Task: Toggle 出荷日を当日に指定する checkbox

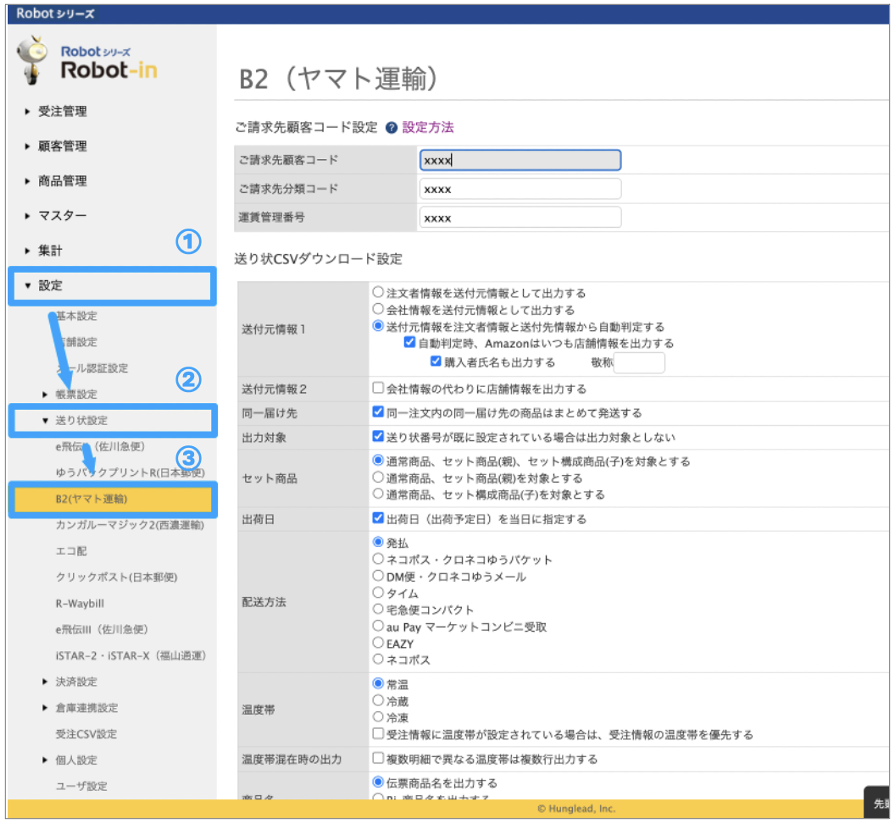Action: [x=378, y=518]
